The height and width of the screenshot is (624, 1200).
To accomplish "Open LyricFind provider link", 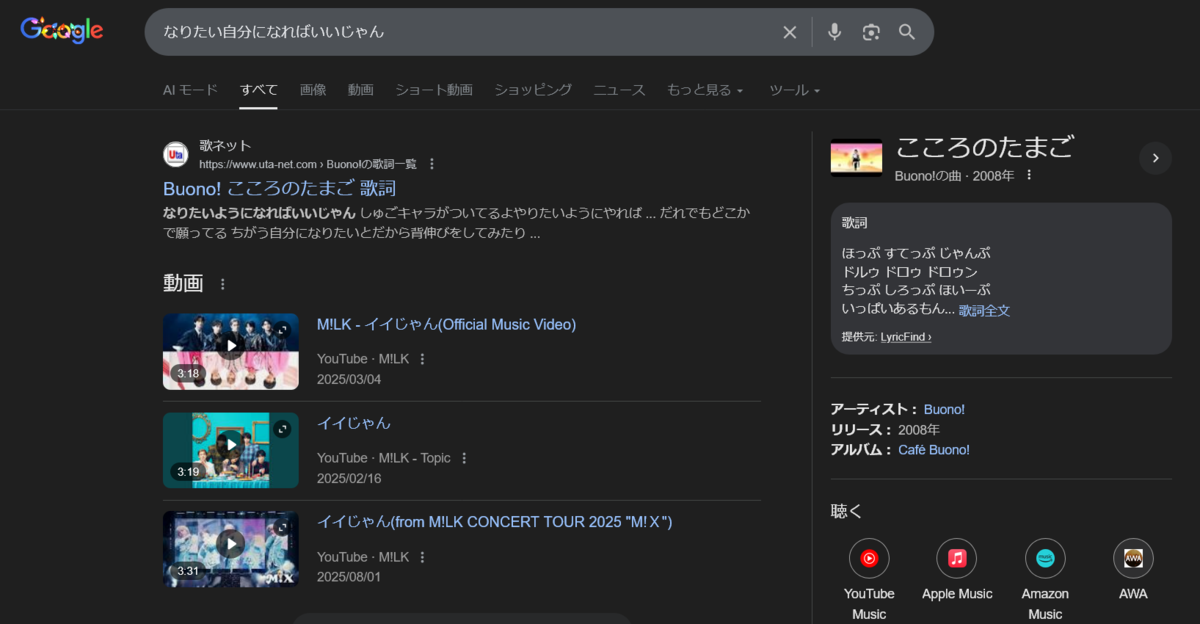I will tap(906, 337).
